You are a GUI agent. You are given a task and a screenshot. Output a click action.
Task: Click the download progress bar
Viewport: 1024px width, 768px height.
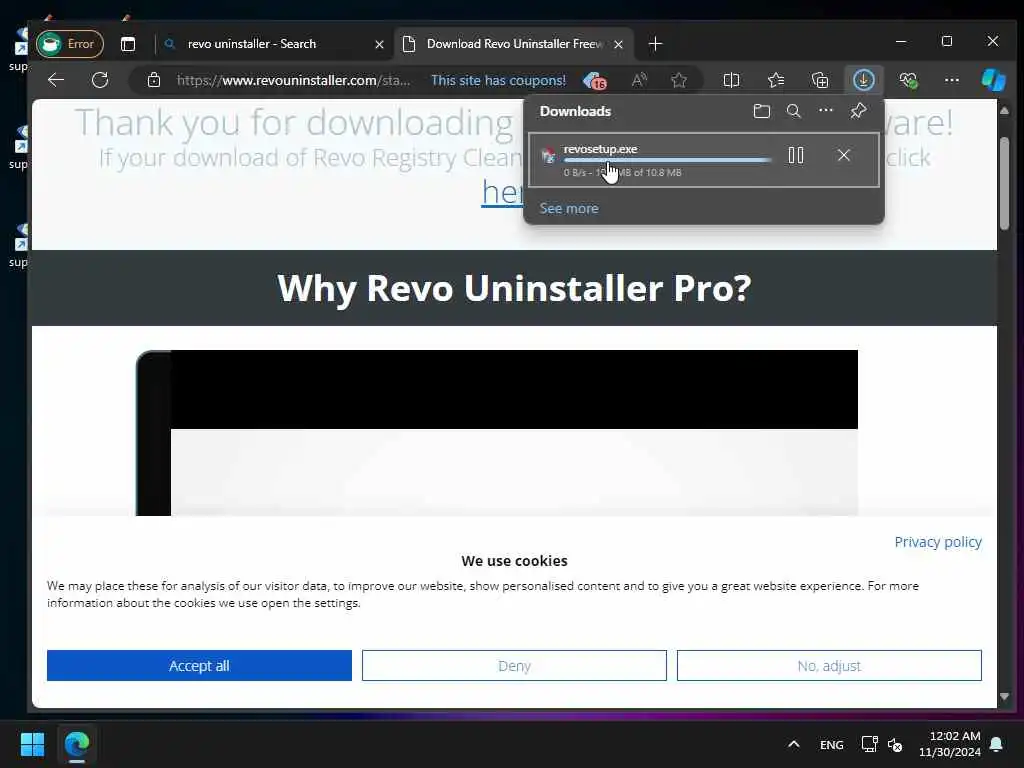tap(667, 160)
